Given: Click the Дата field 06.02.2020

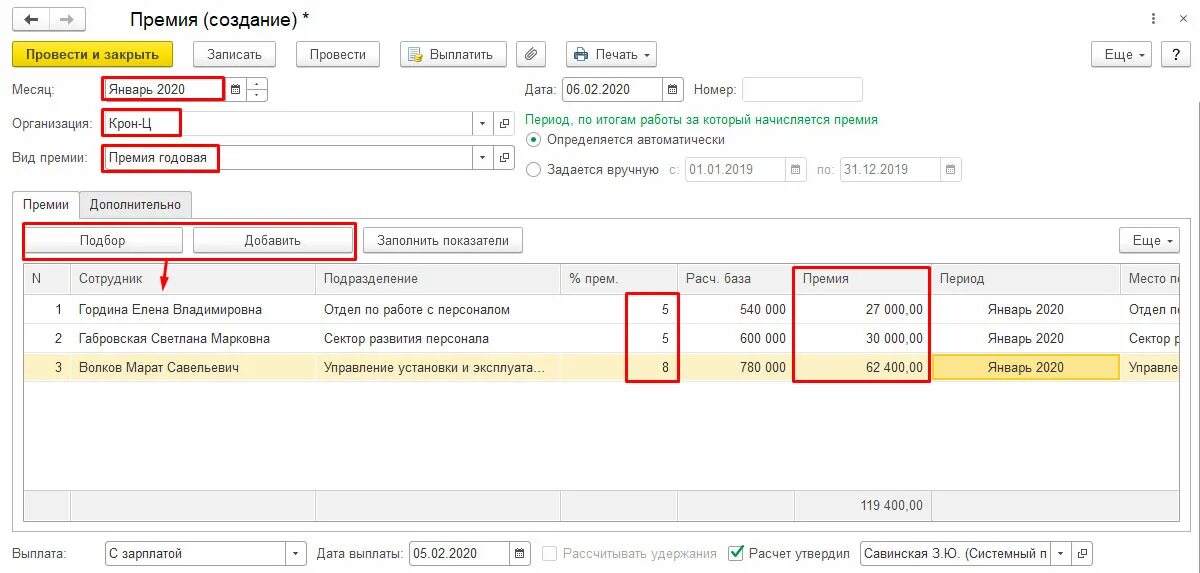Looking at the screenshot, I should [x=613, y=90].
